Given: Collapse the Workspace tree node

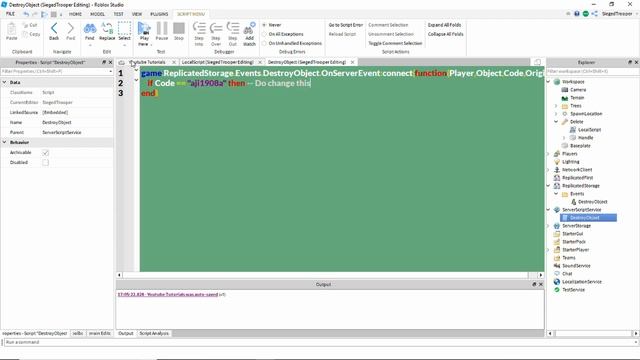Looking at the screenshot, I should coord(549,82).
